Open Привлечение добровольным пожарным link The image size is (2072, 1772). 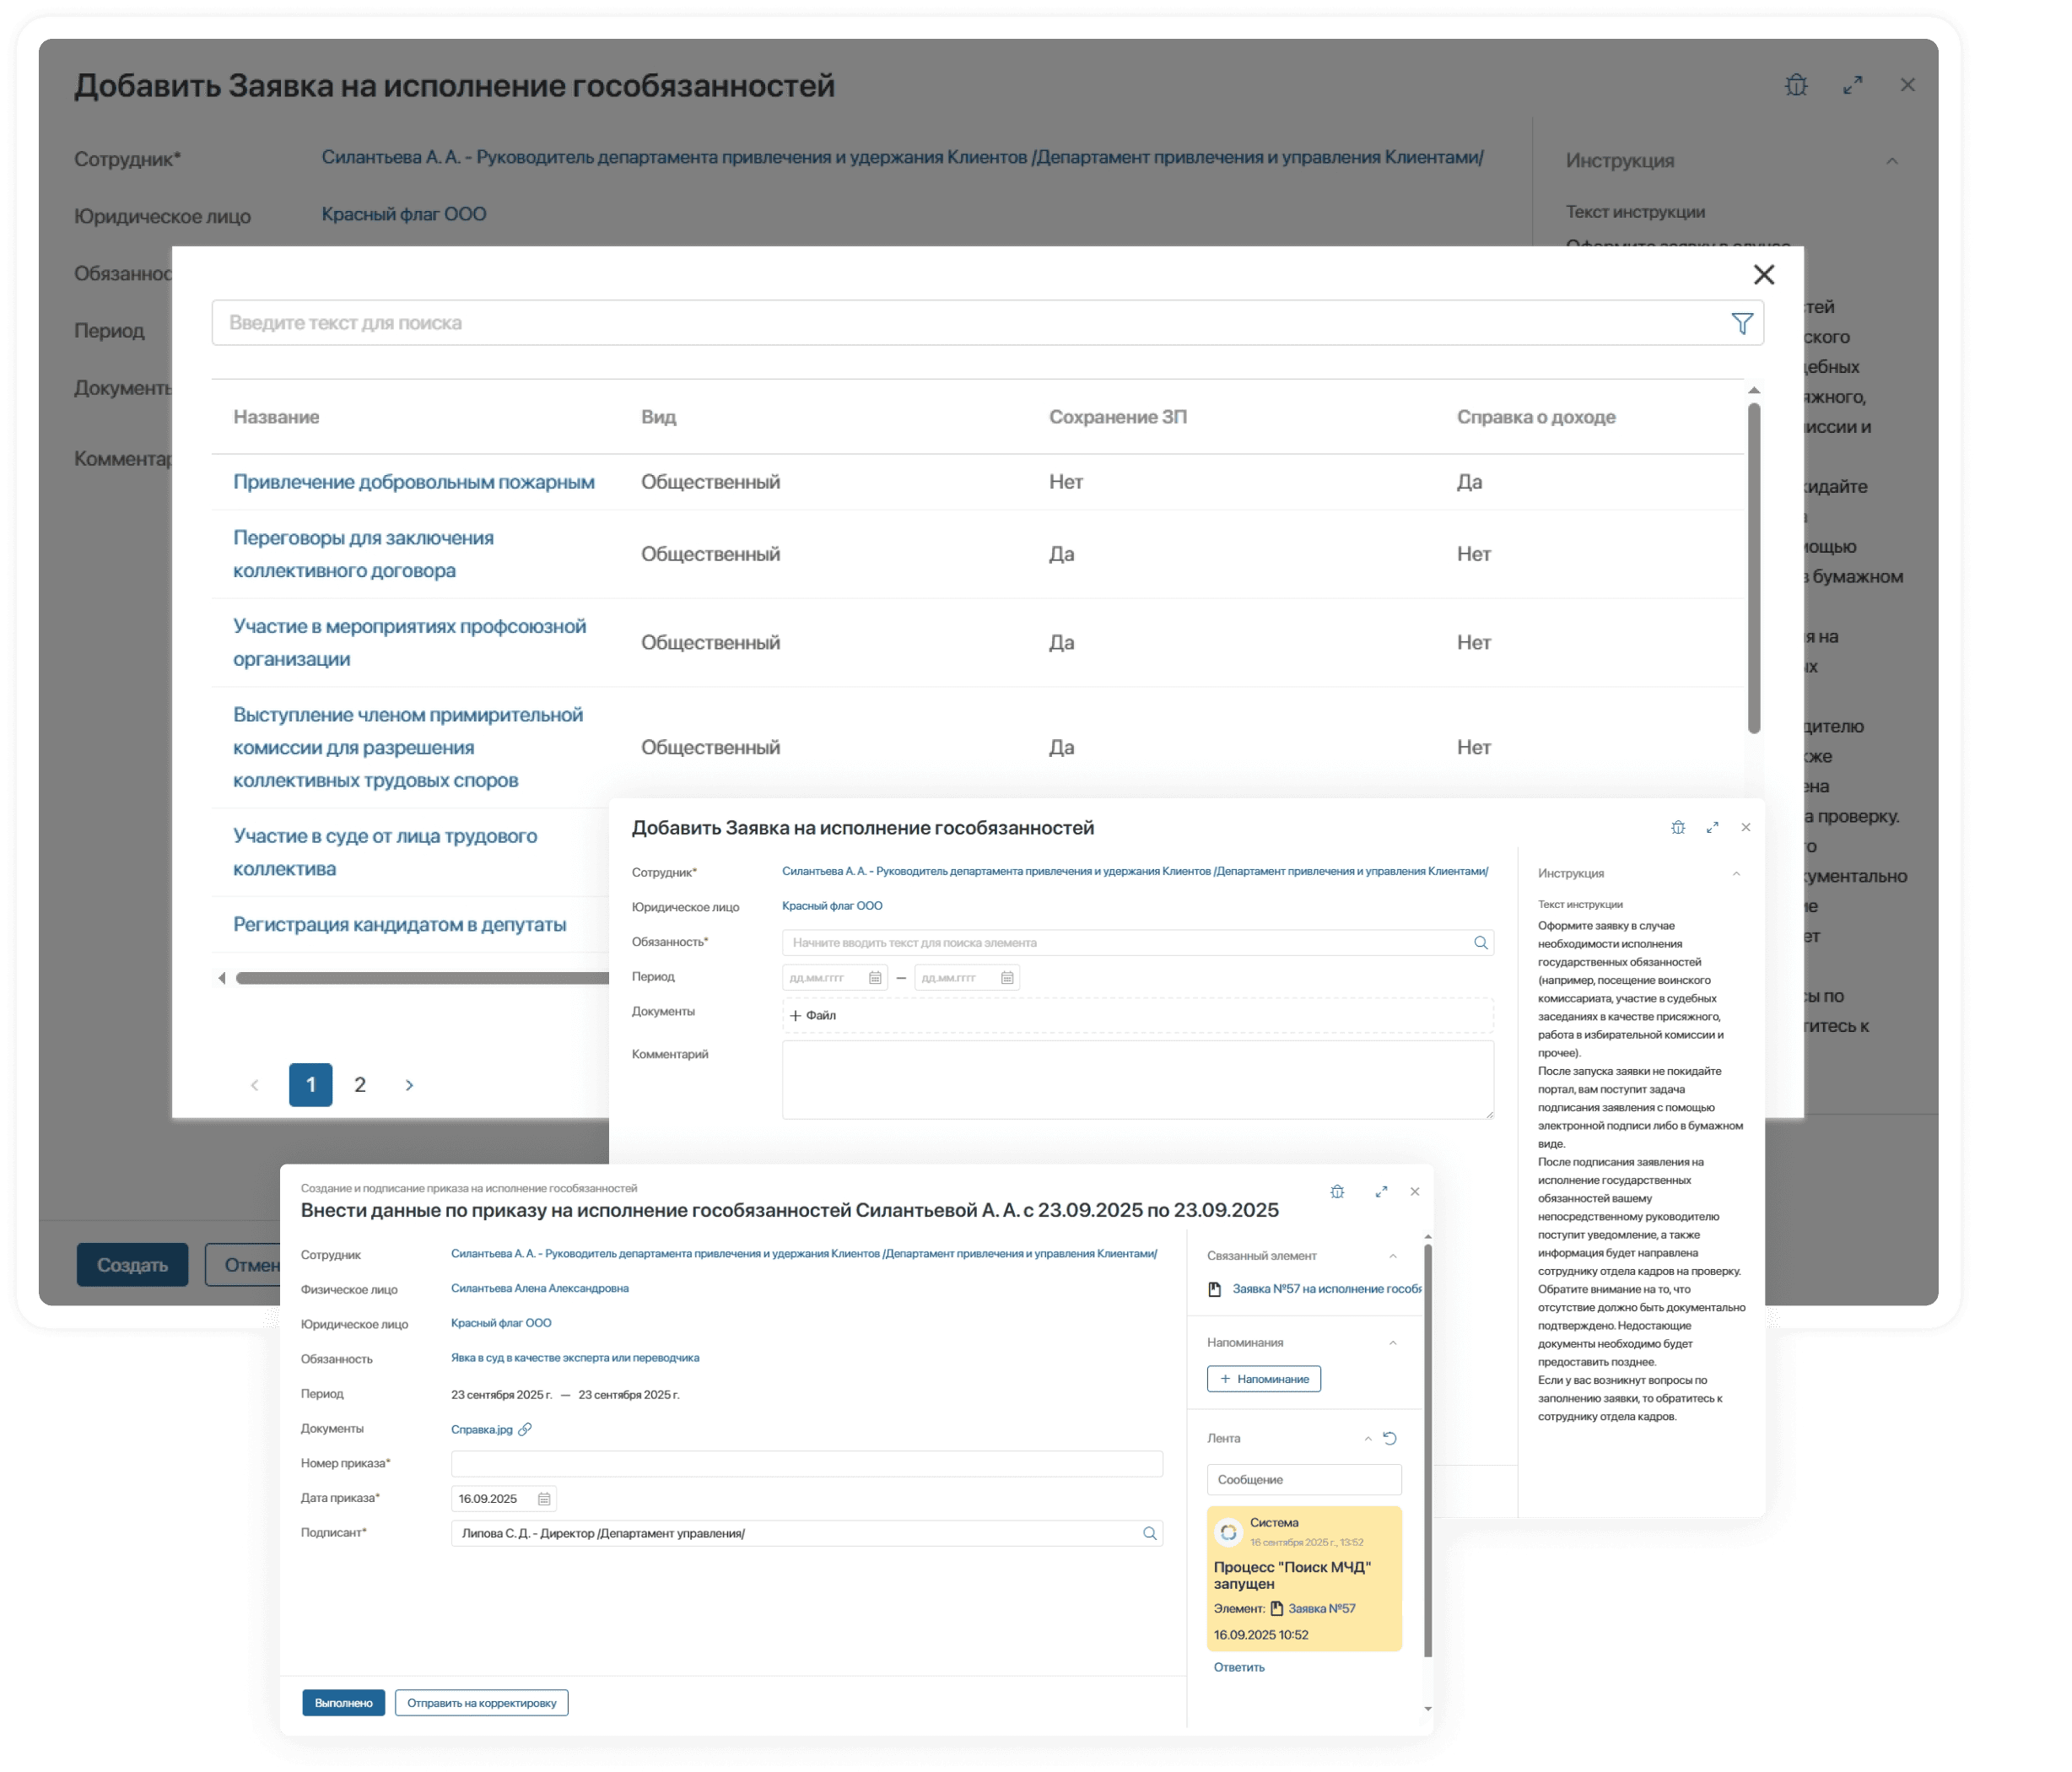pos(413,482)
